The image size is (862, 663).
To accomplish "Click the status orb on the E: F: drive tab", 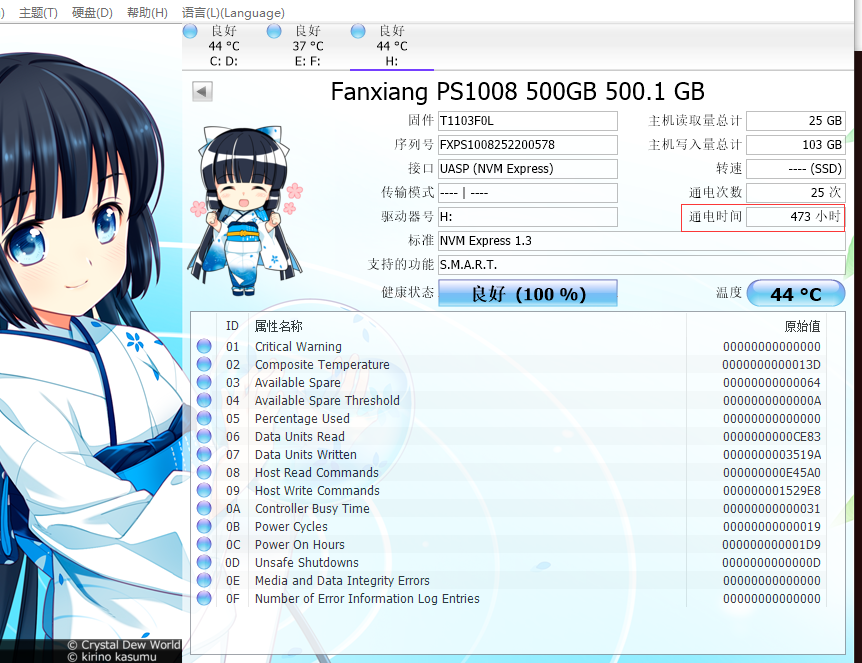I will 274,31.
